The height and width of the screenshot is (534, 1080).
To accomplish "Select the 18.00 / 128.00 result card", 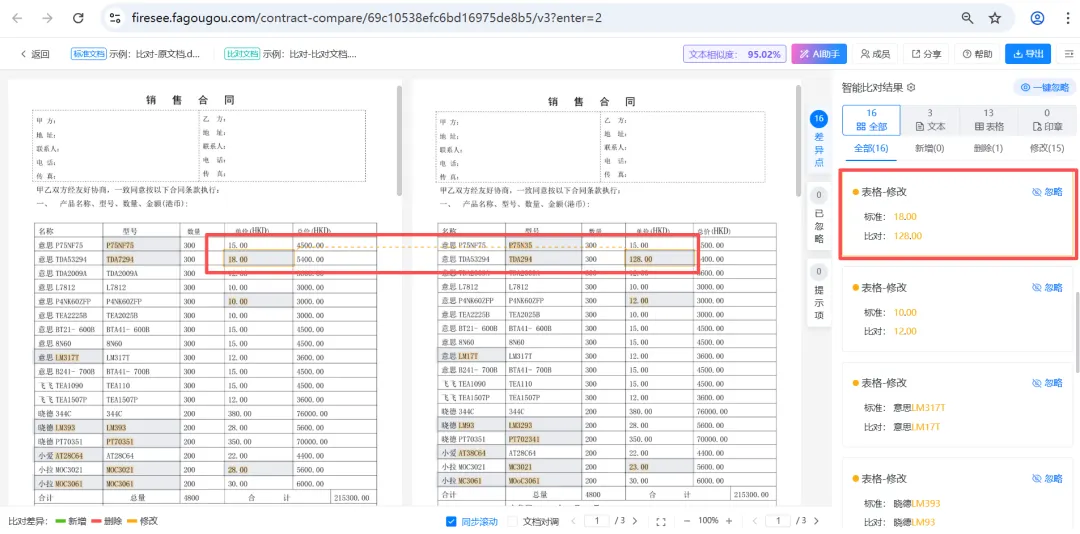I will click(x=957, y=214).
